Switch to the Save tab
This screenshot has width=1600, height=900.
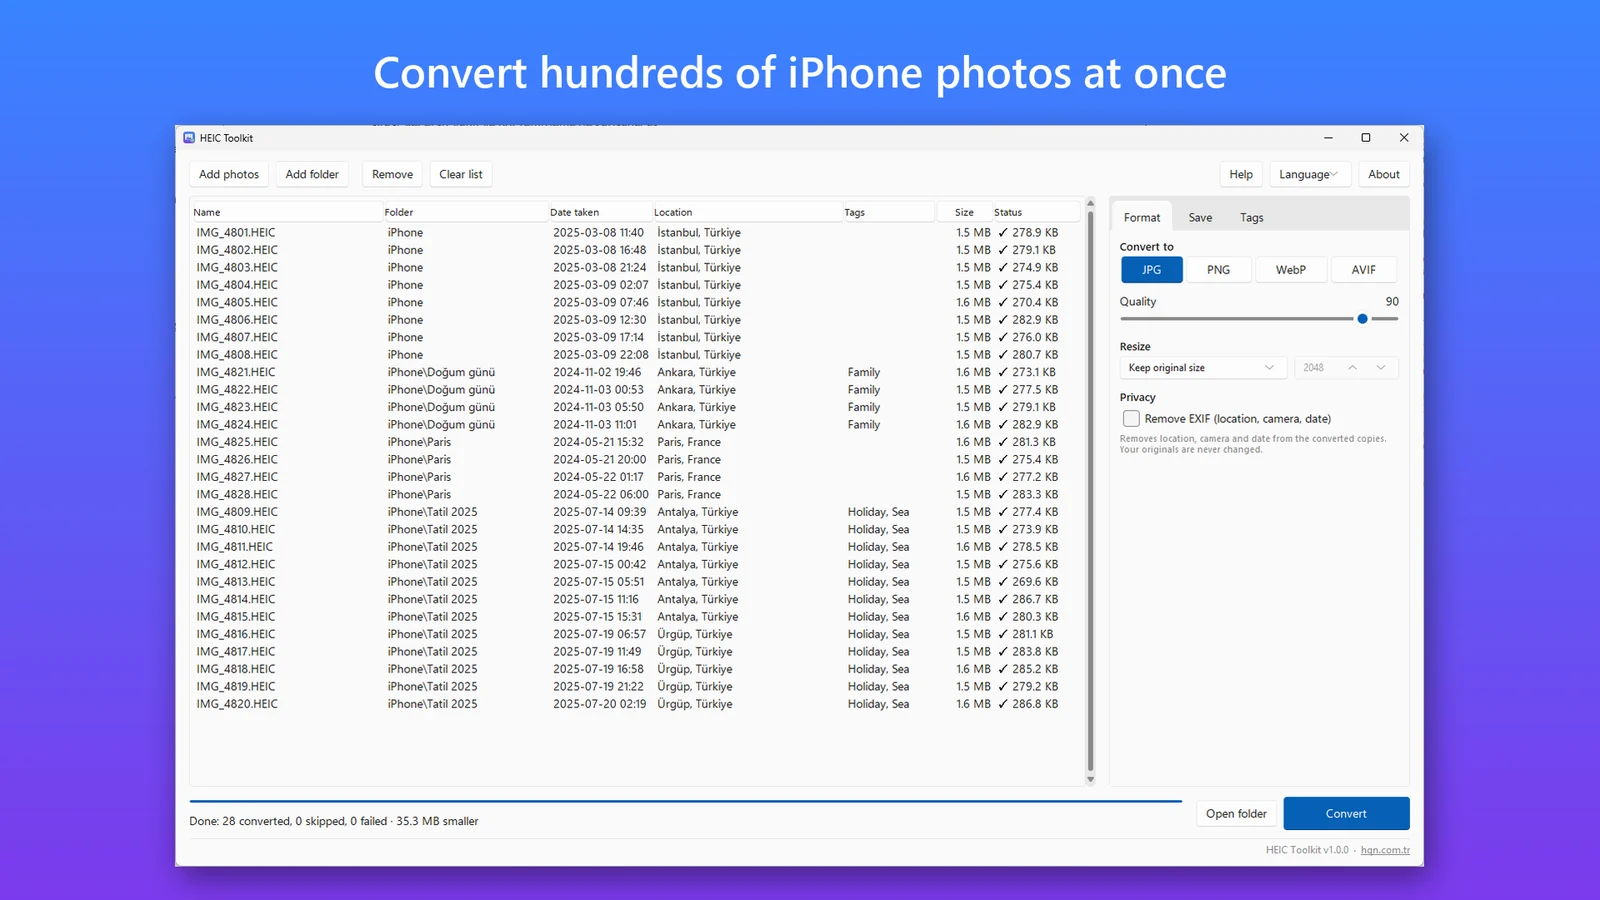(x=1200, y=217)
